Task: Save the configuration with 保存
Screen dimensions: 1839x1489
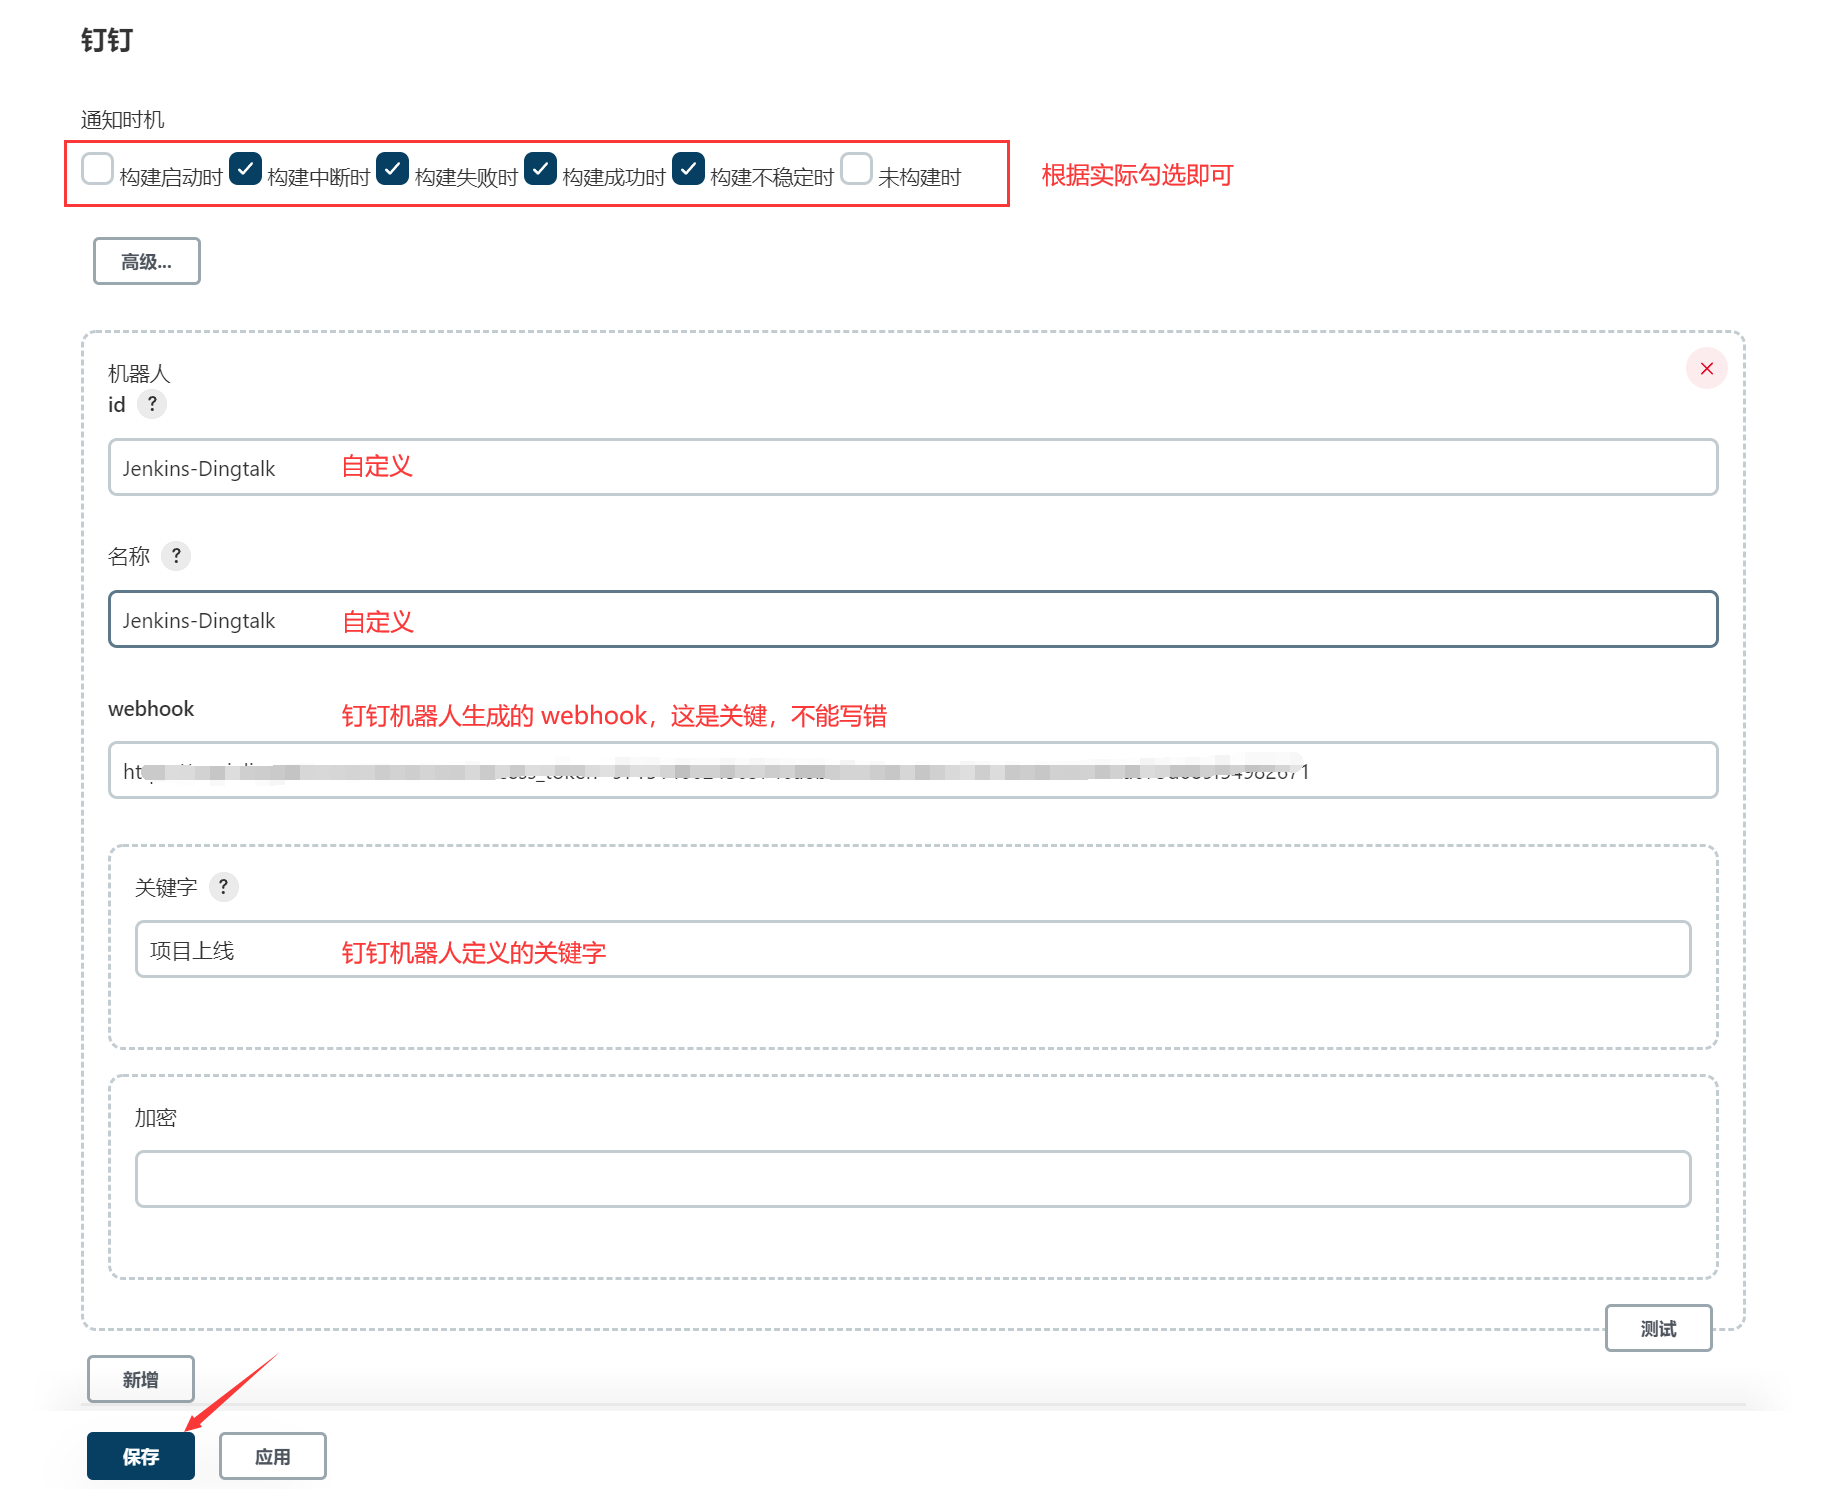Action: point(141,1456)
